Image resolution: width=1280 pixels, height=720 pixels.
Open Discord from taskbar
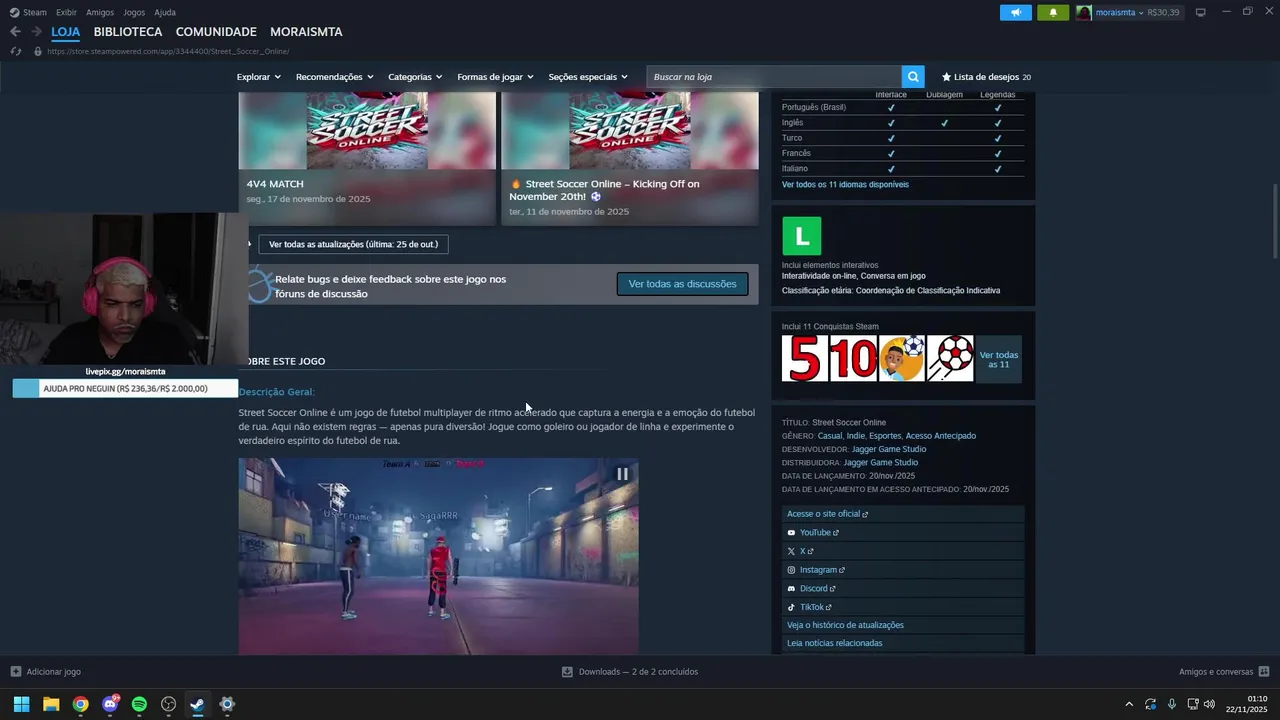[110, 704]
